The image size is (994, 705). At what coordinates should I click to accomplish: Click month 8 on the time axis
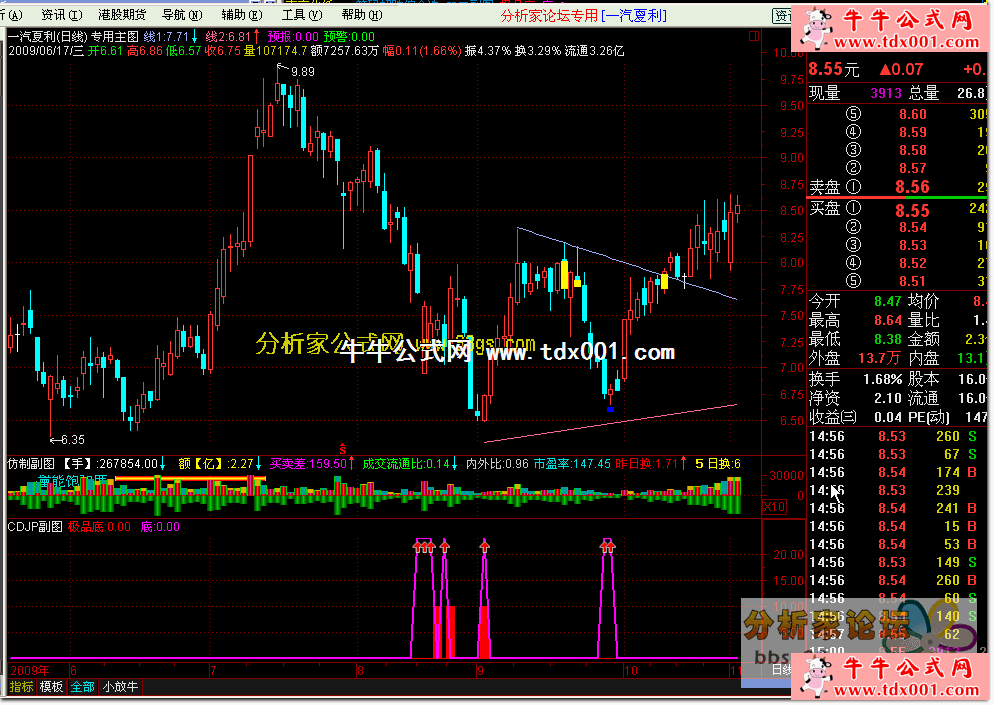pyautogui.click(x=360, y=671)
